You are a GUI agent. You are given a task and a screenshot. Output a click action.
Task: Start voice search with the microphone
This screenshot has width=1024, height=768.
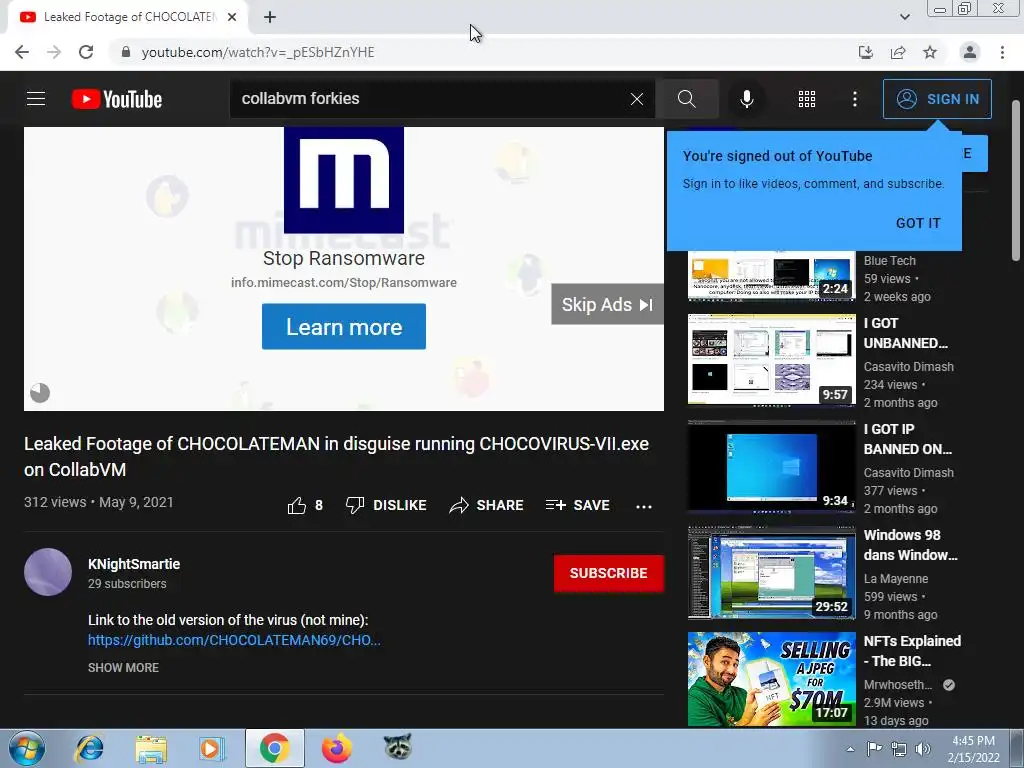click(746, 99)
